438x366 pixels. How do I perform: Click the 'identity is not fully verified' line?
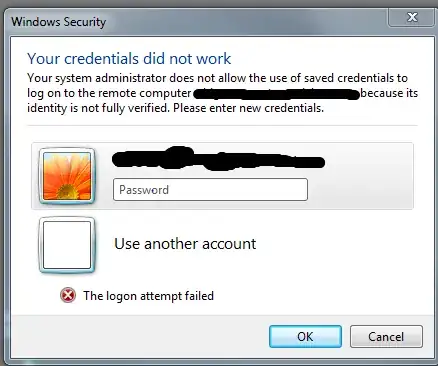[x=175, y=108]
